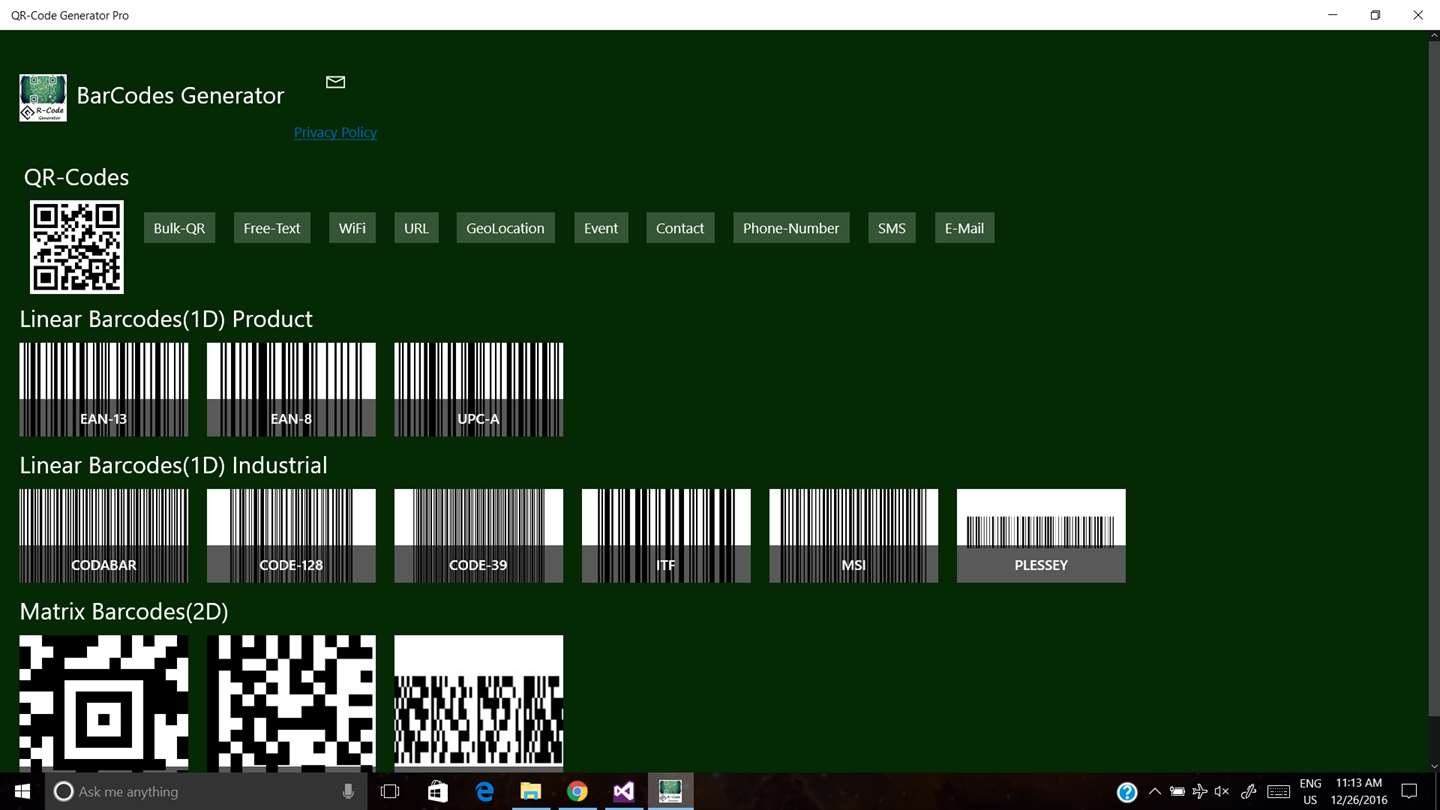Open the Bulk-QR generator

[x=179, y=228]
